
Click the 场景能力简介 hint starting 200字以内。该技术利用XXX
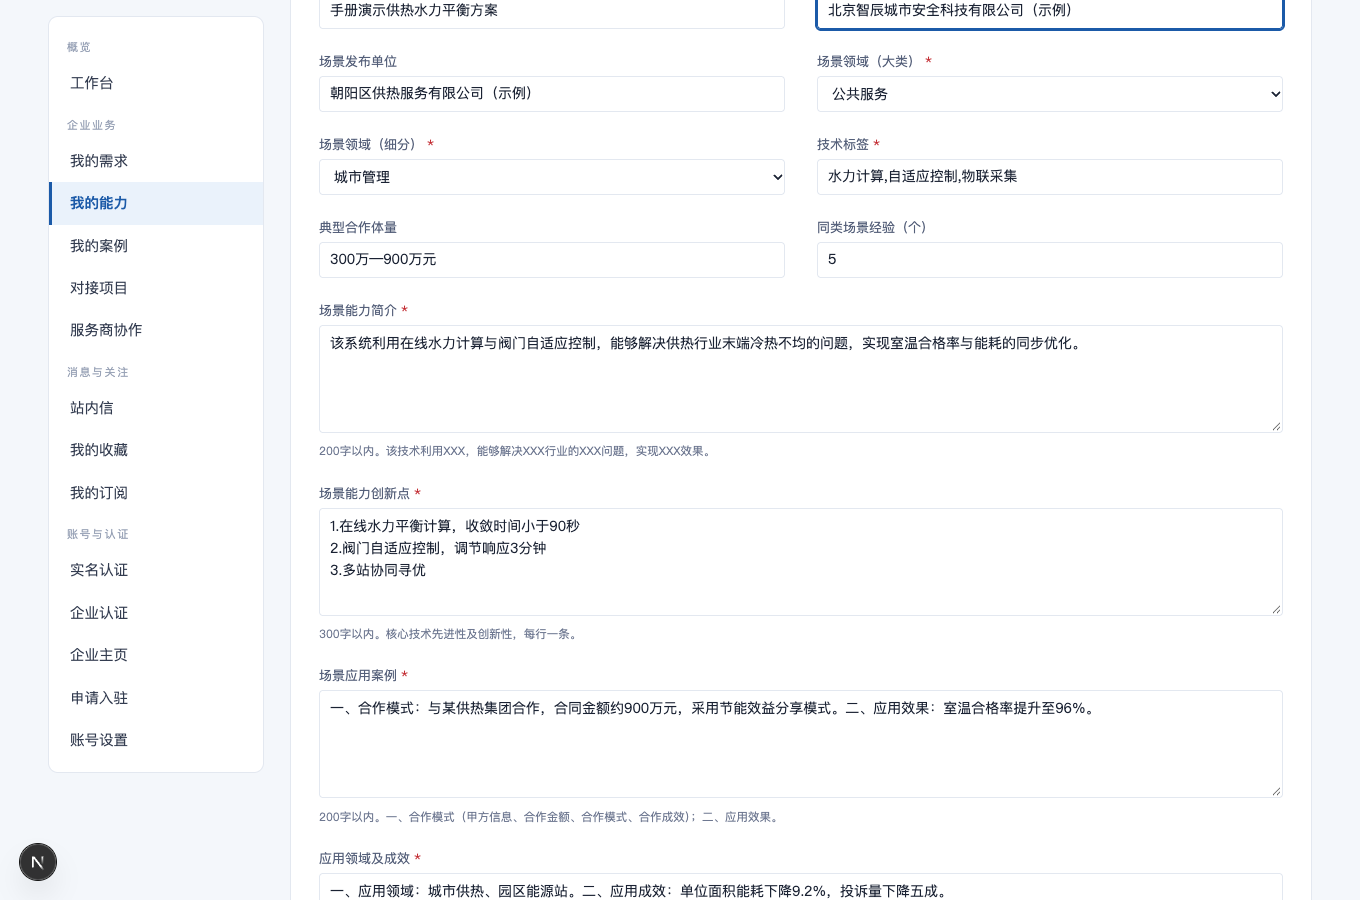(x=517, y=451)
